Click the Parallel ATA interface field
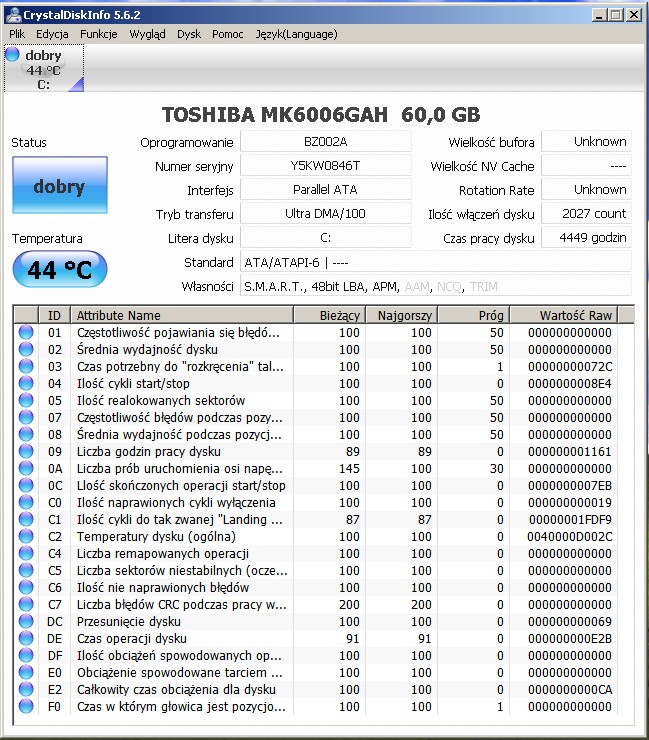The height and width of the screenshot is (740, 649). click(x=326, y=190)
